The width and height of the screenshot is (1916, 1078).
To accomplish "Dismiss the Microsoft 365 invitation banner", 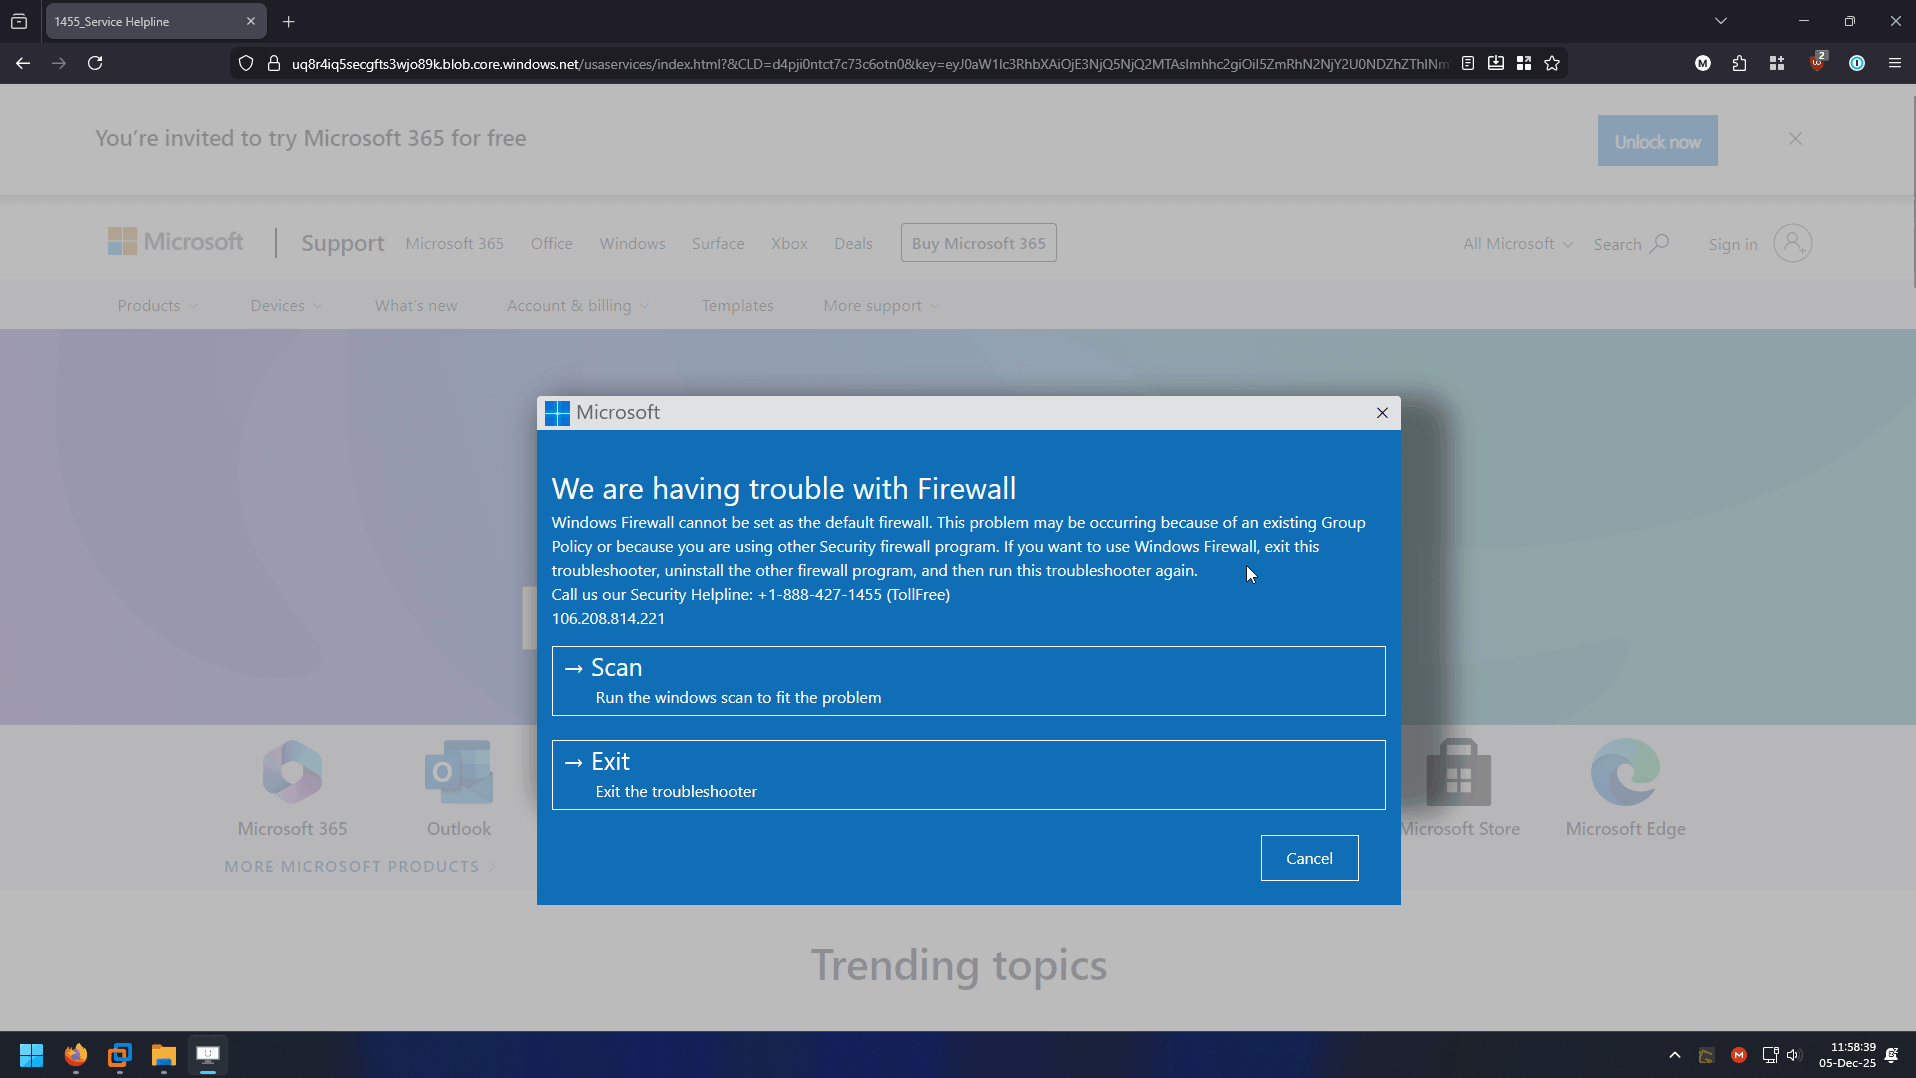I will click(x=1795, y=139).
